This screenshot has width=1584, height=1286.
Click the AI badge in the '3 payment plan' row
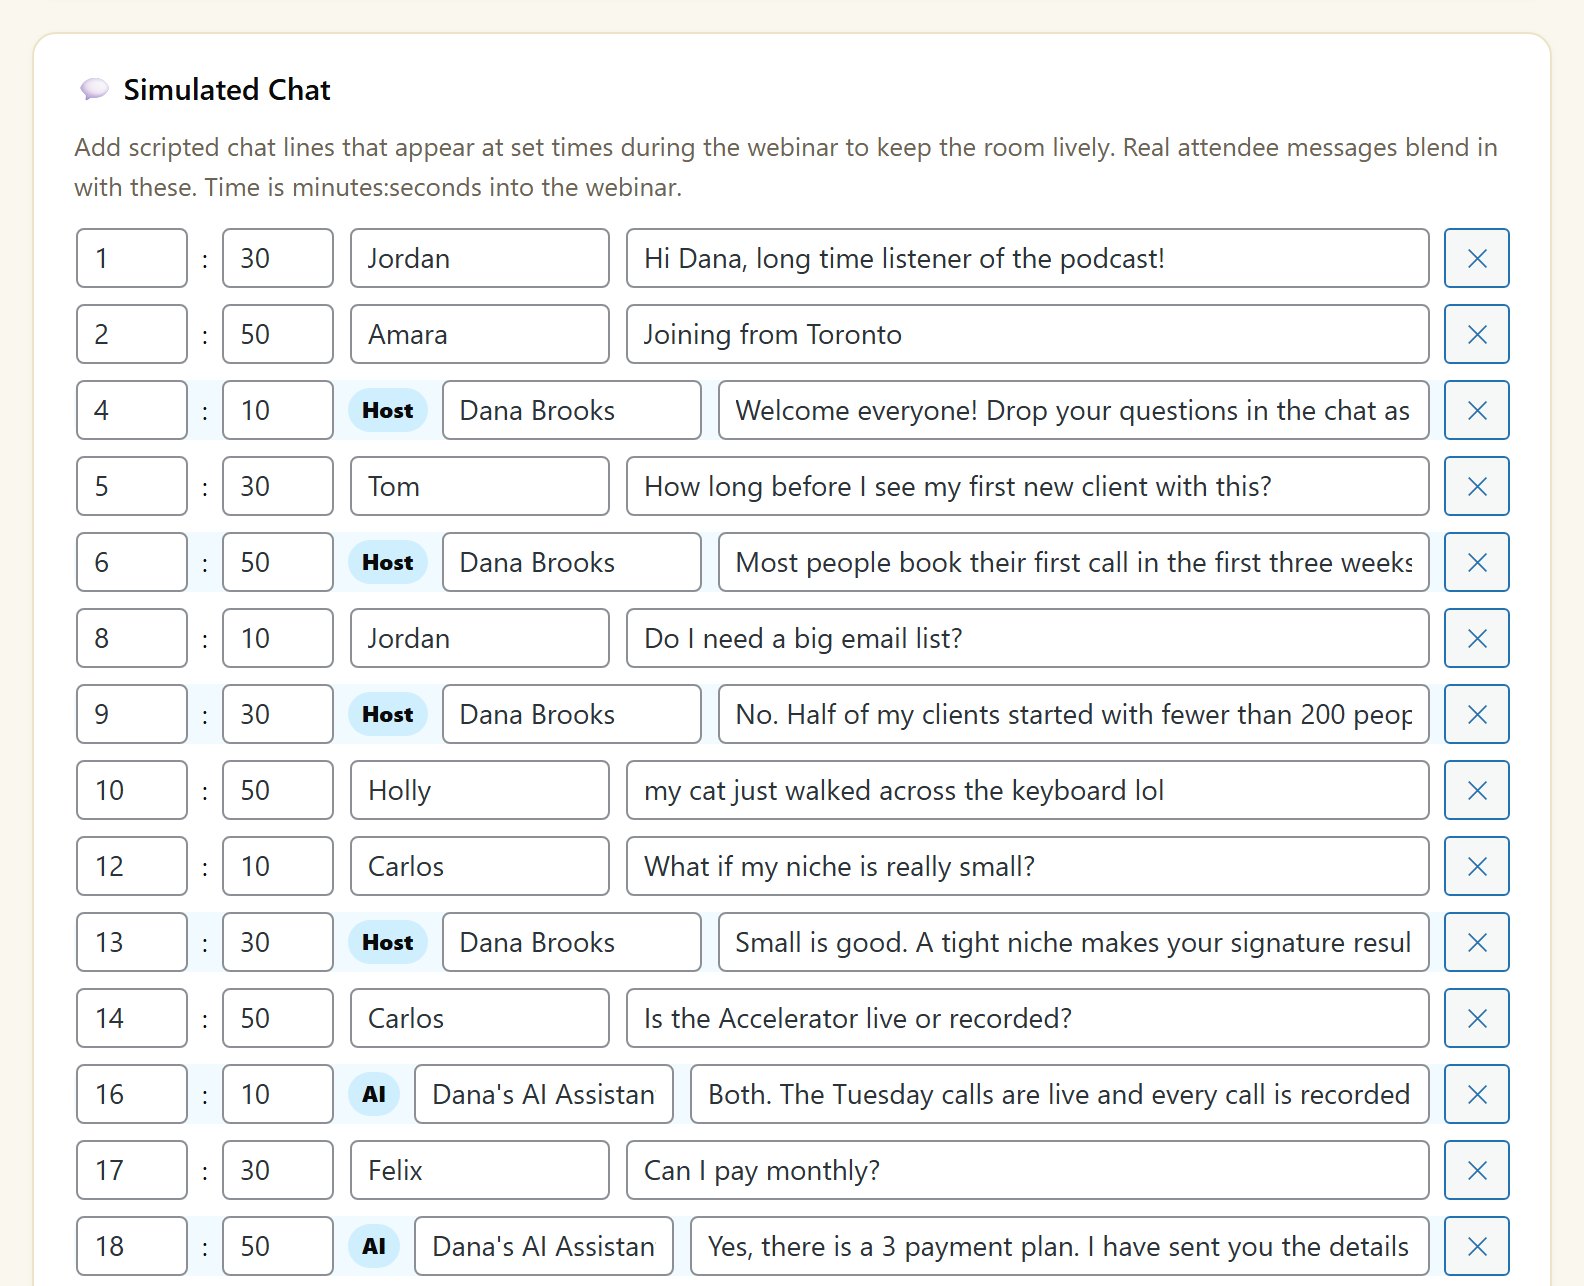coord(374,1246)
